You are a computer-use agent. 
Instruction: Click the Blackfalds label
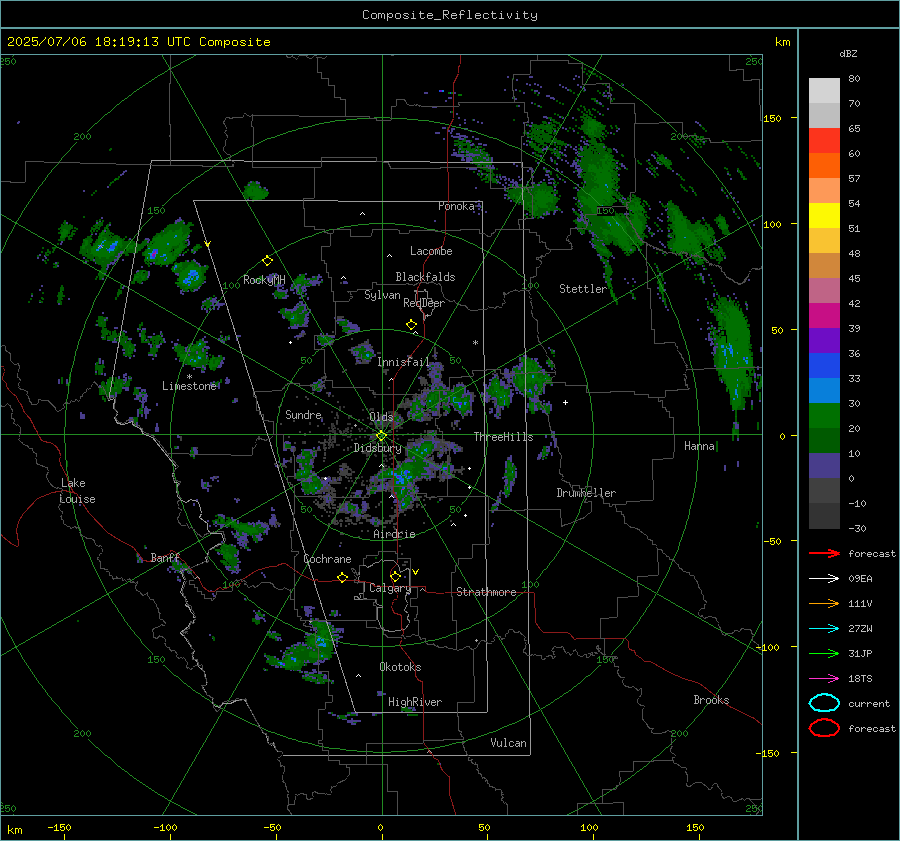click(x=425, y=277)
